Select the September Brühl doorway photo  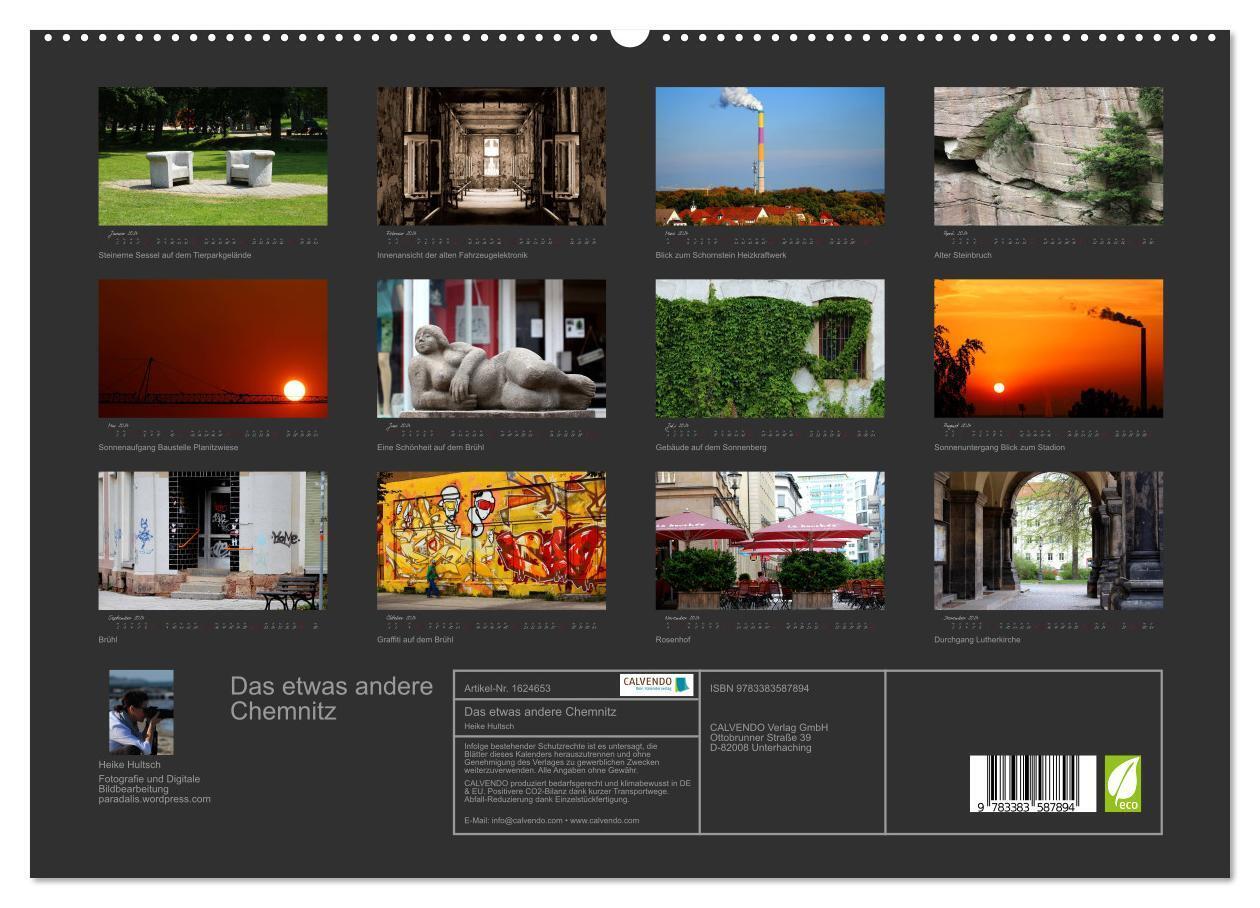213,541
